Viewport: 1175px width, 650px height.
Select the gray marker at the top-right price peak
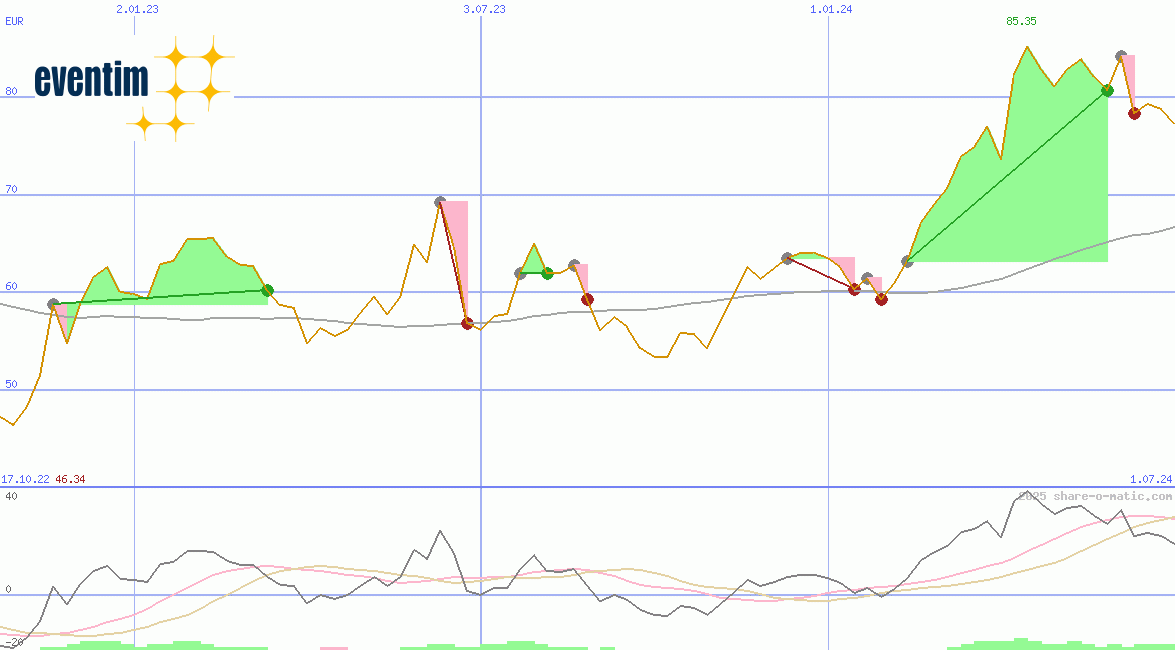(x=1121, y=56)
